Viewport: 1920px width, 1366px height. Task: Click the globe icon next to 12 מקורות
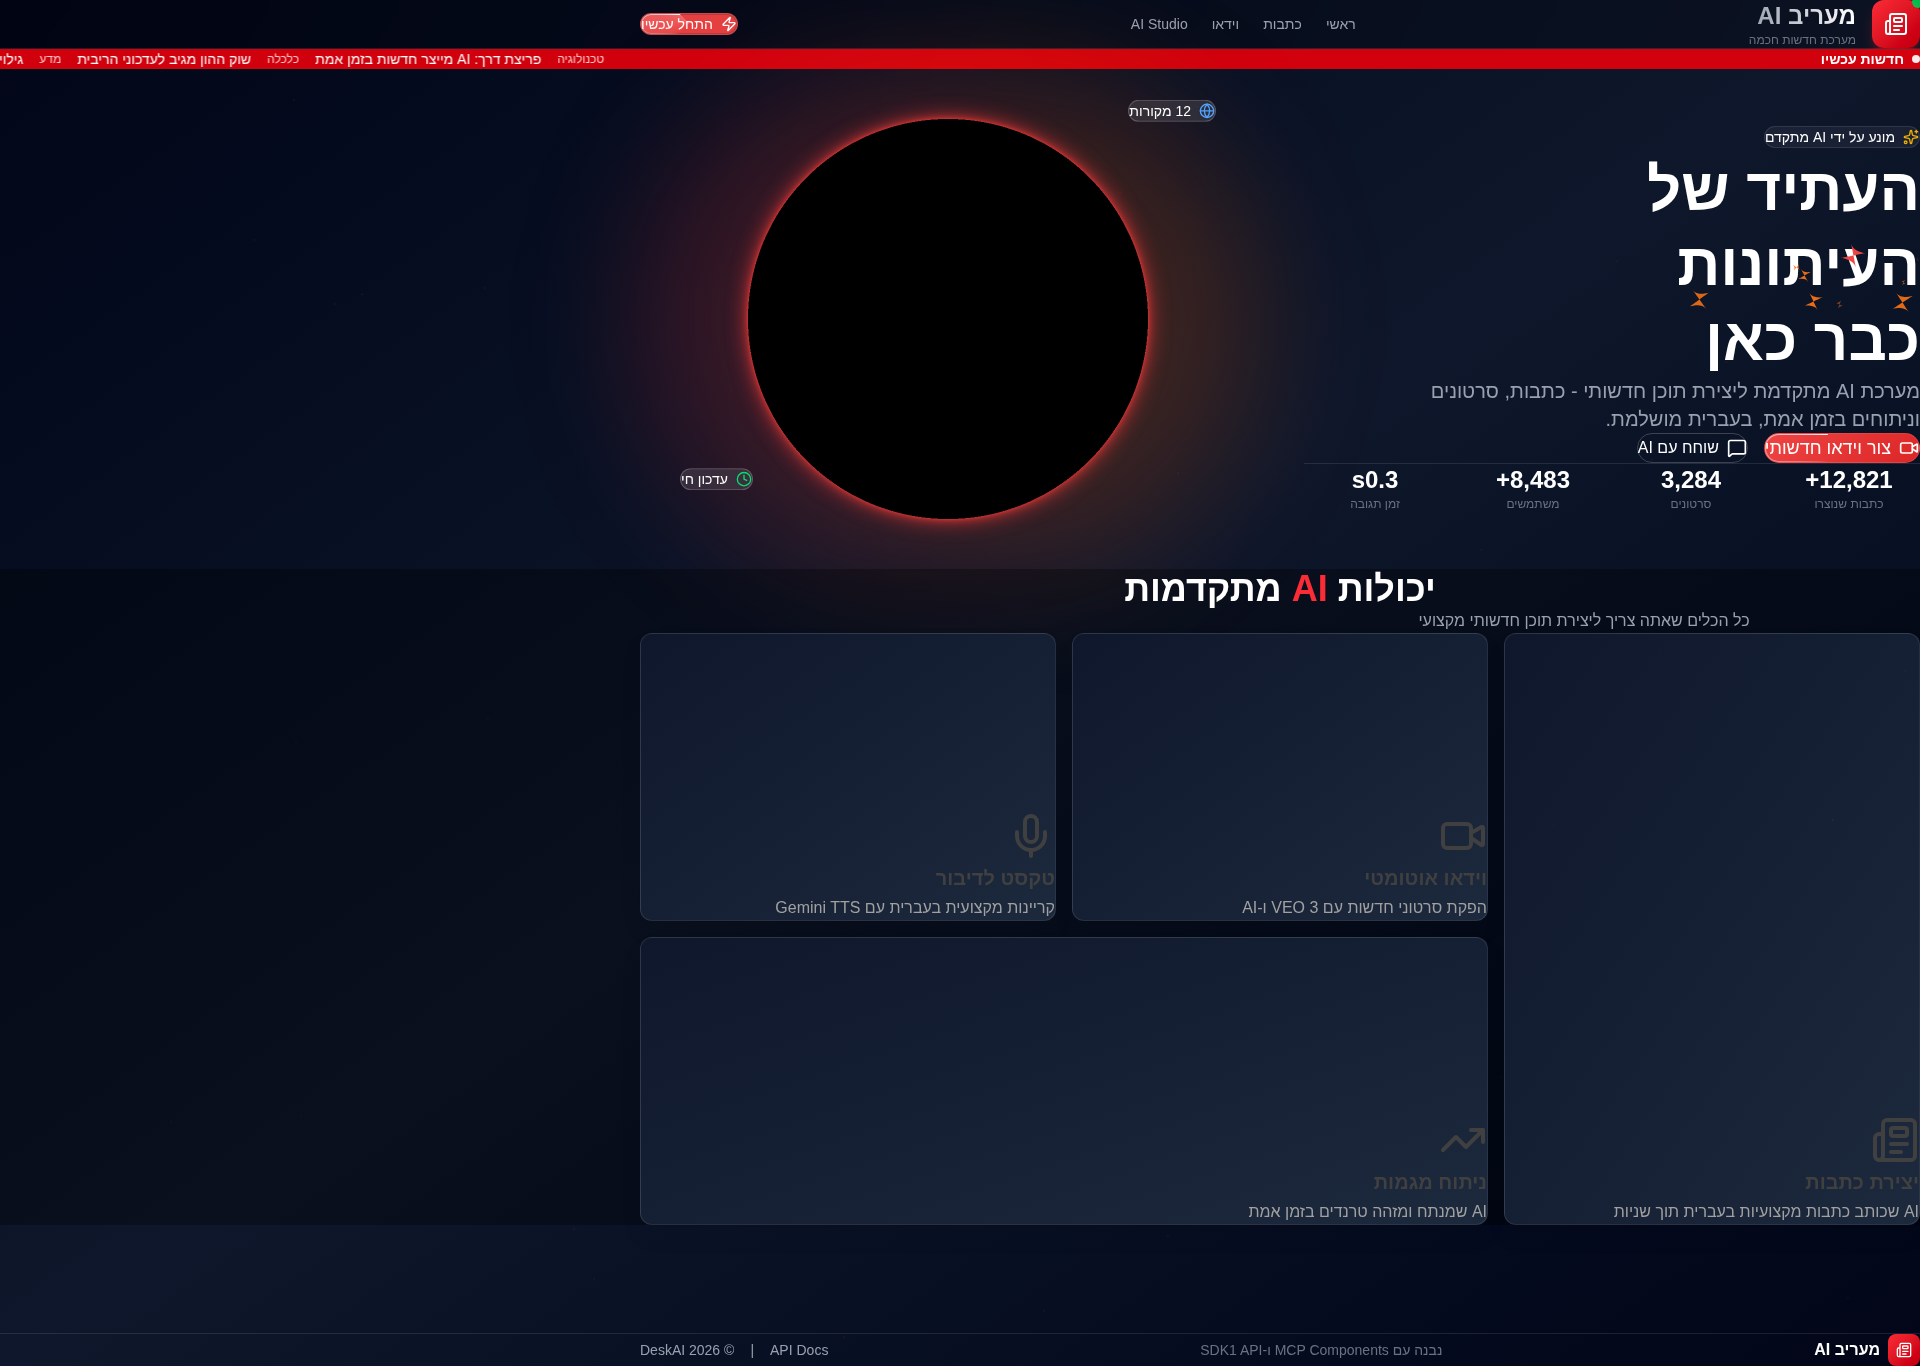click(1207, 111)
